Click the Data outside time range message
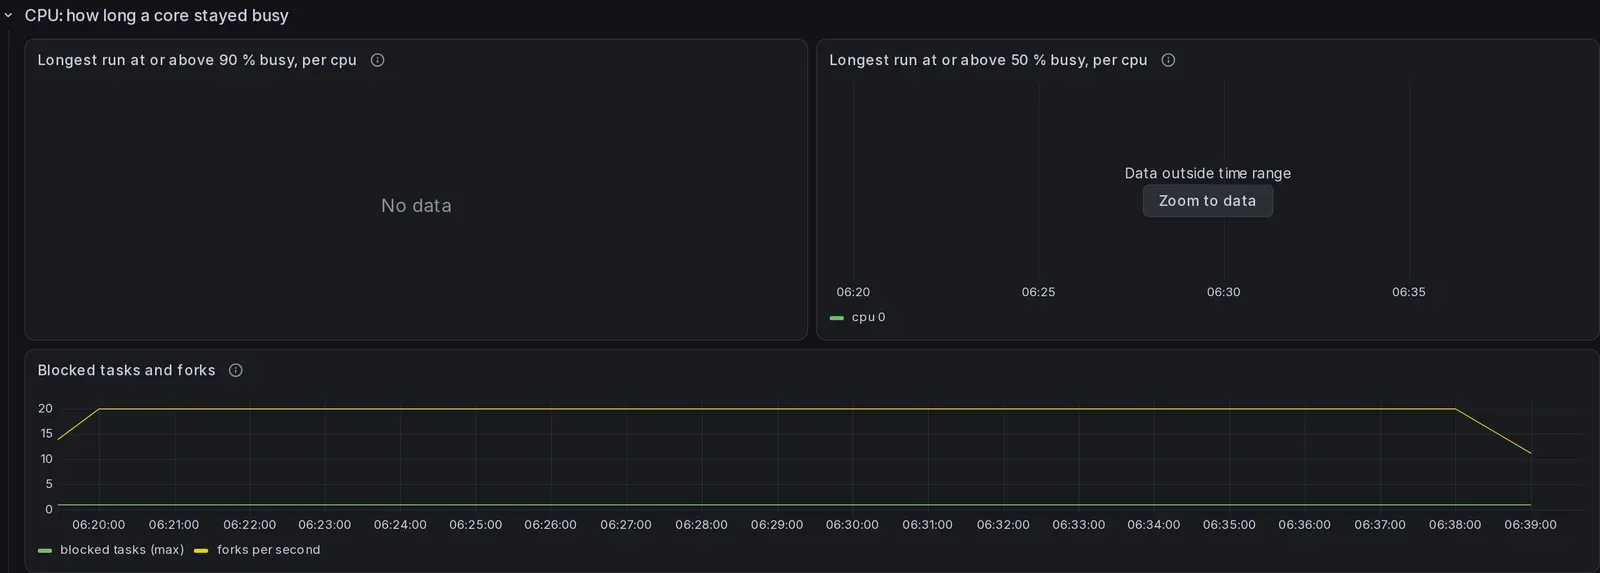Screen dimensions: 1600x573 [x=1208, y=173]
